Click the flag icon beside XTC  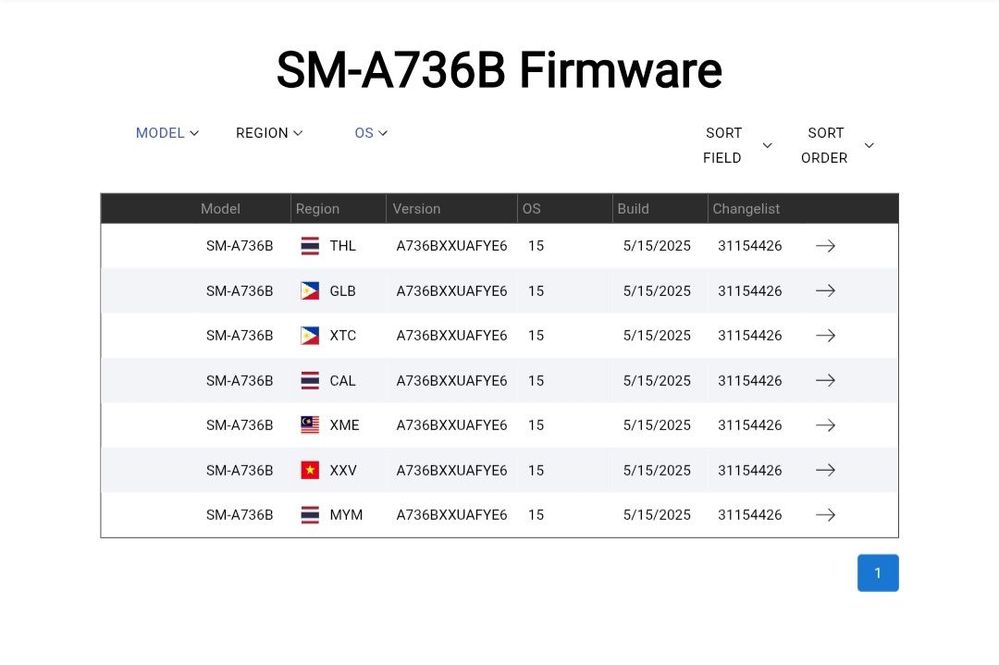310,336
